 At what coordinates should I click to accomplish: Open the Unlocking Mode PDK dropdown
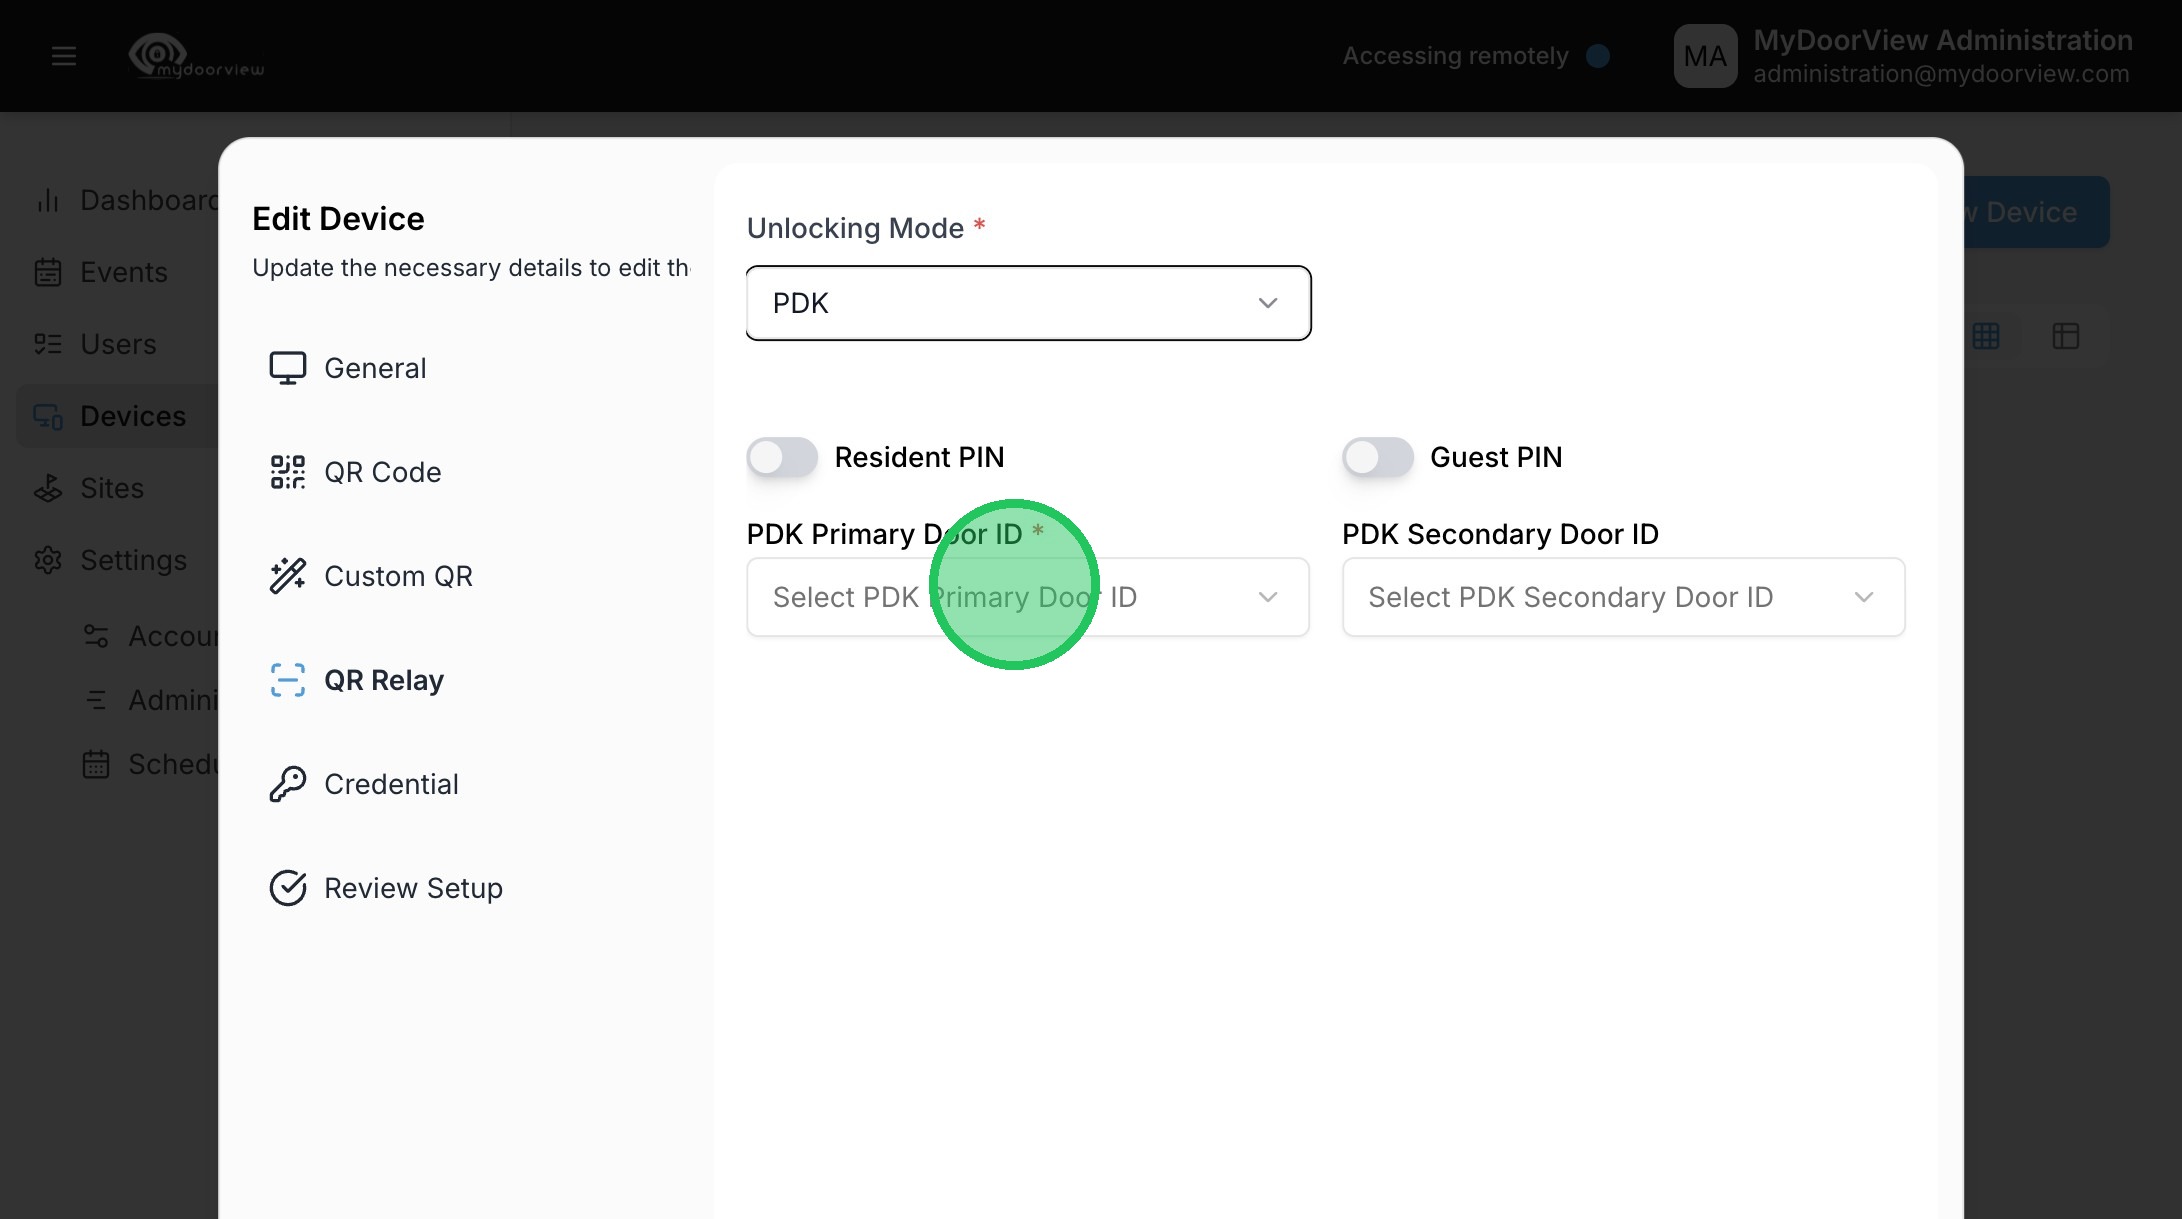(1028, 303)
